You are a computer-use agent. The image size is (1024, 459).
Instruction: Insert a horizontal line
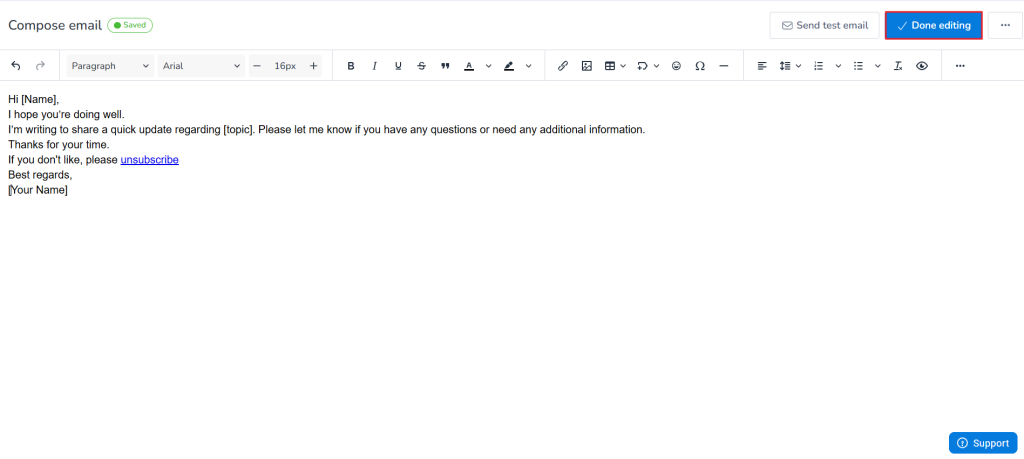click(x=724, y=66)
